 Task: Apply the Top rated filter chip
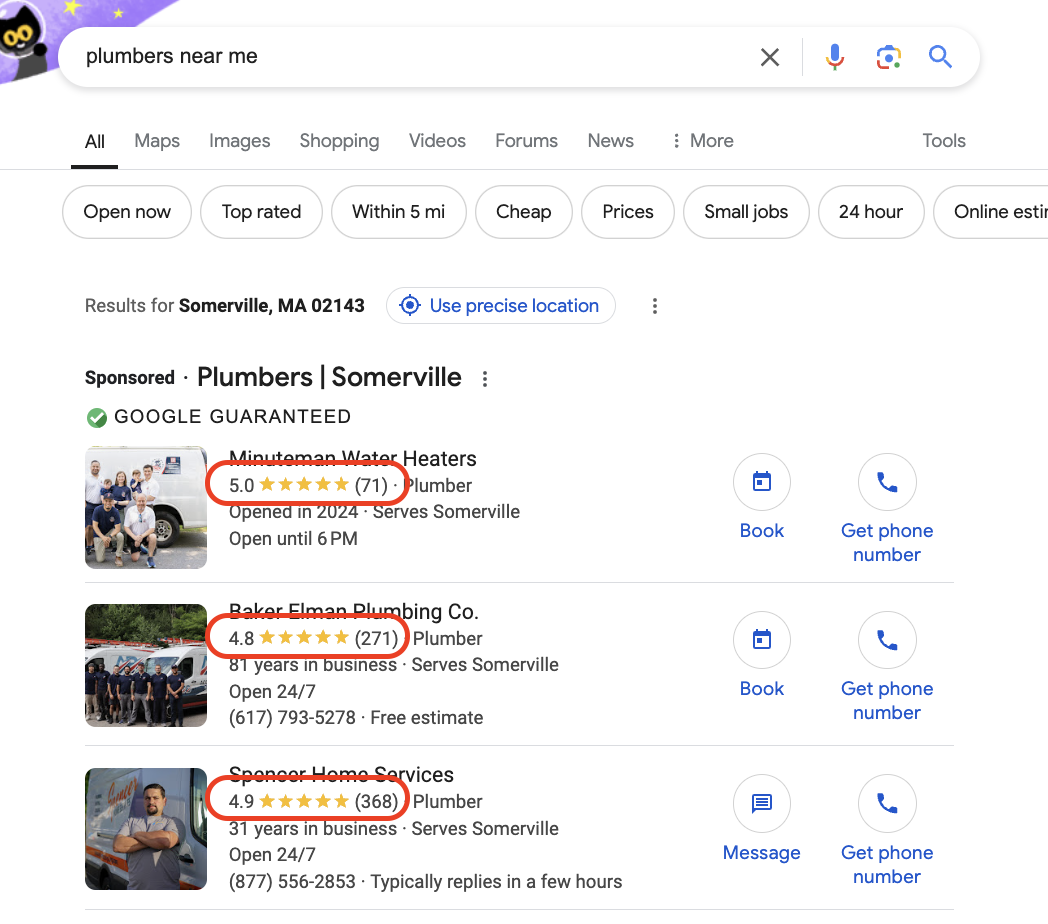coord(261,212)
